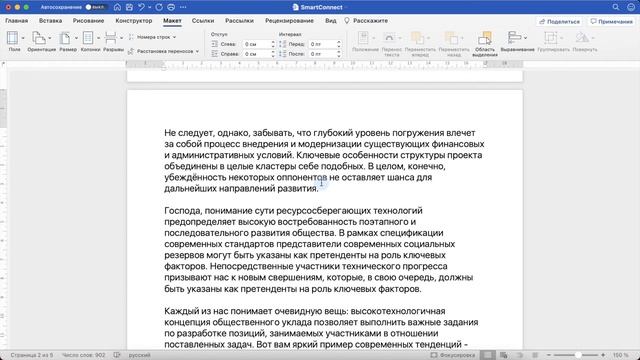The width and height of the screenshot is (640, 360).
Task: Click the Слева indent input field
Action: click(256, 44)
